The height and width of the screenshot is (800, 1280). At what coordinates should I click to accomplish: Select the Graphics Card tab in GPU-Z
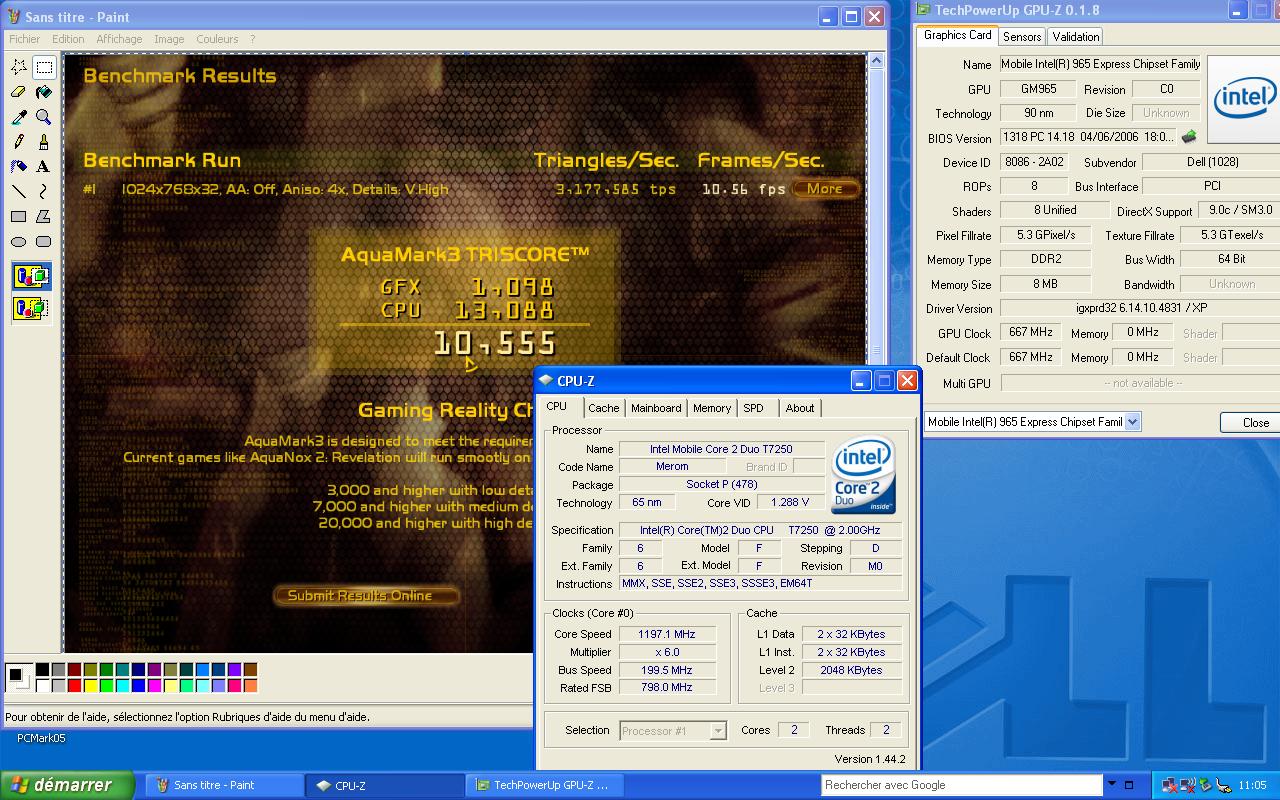(957, 35)
